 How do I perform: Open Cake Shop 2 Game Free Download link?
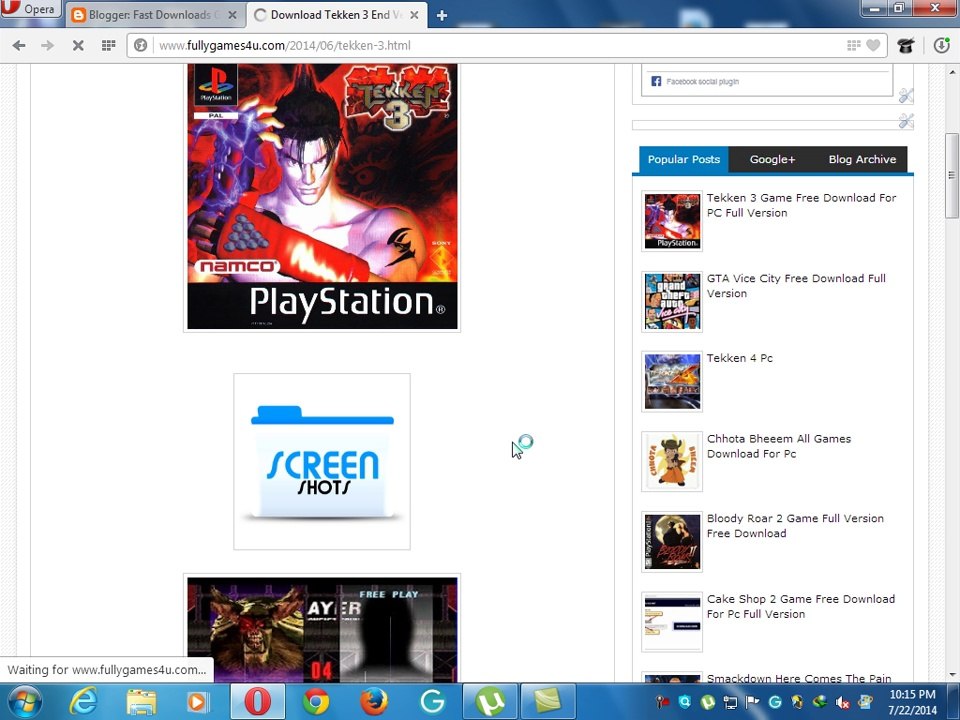pyautogui.click(x=801, y=606)
